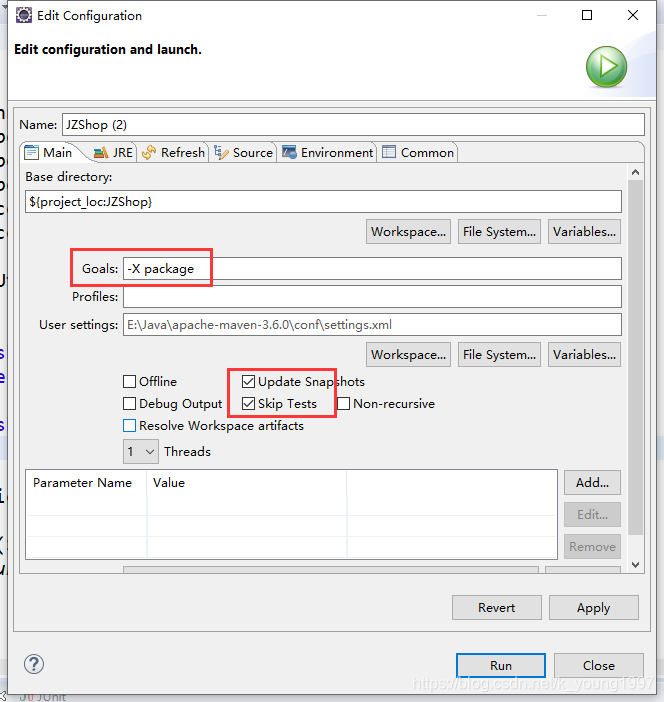This screenshot has width=664, height=702.
Task: Click the Eclipse icon in title bar
Action: click(24, 15)
